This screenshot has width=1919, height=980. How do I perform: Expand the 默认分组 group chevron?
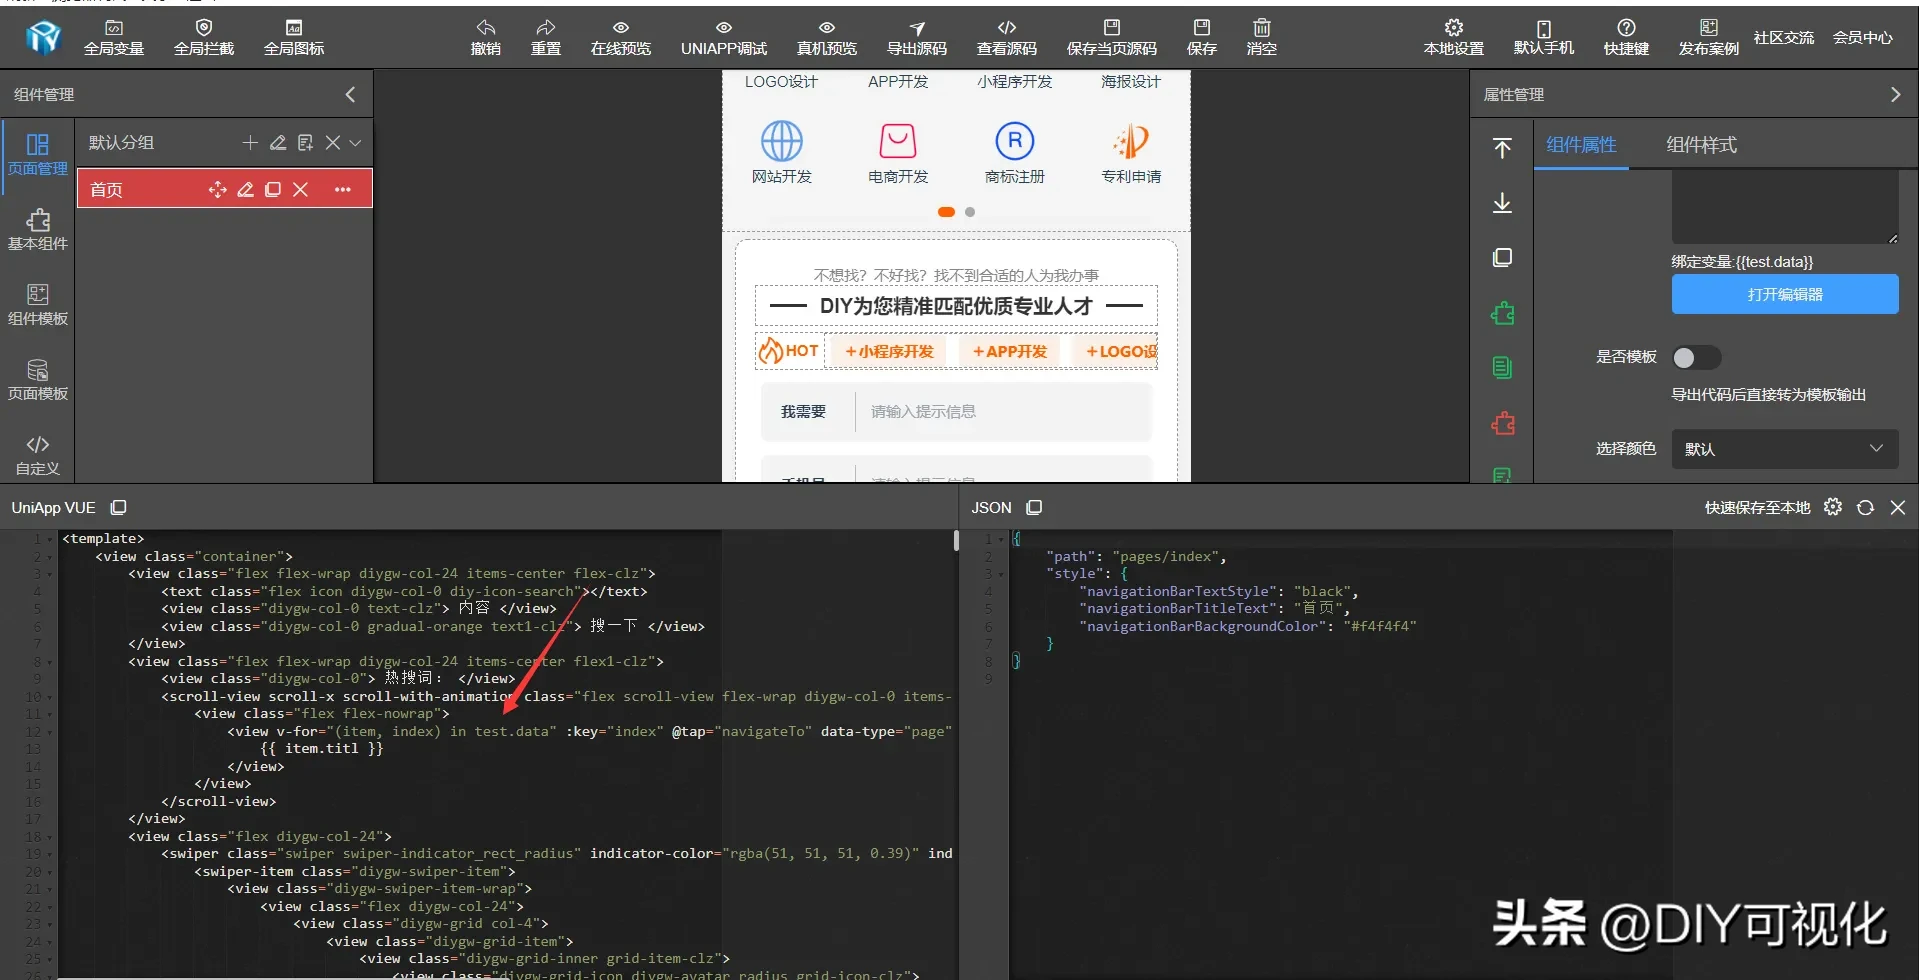tap(355, 143)
